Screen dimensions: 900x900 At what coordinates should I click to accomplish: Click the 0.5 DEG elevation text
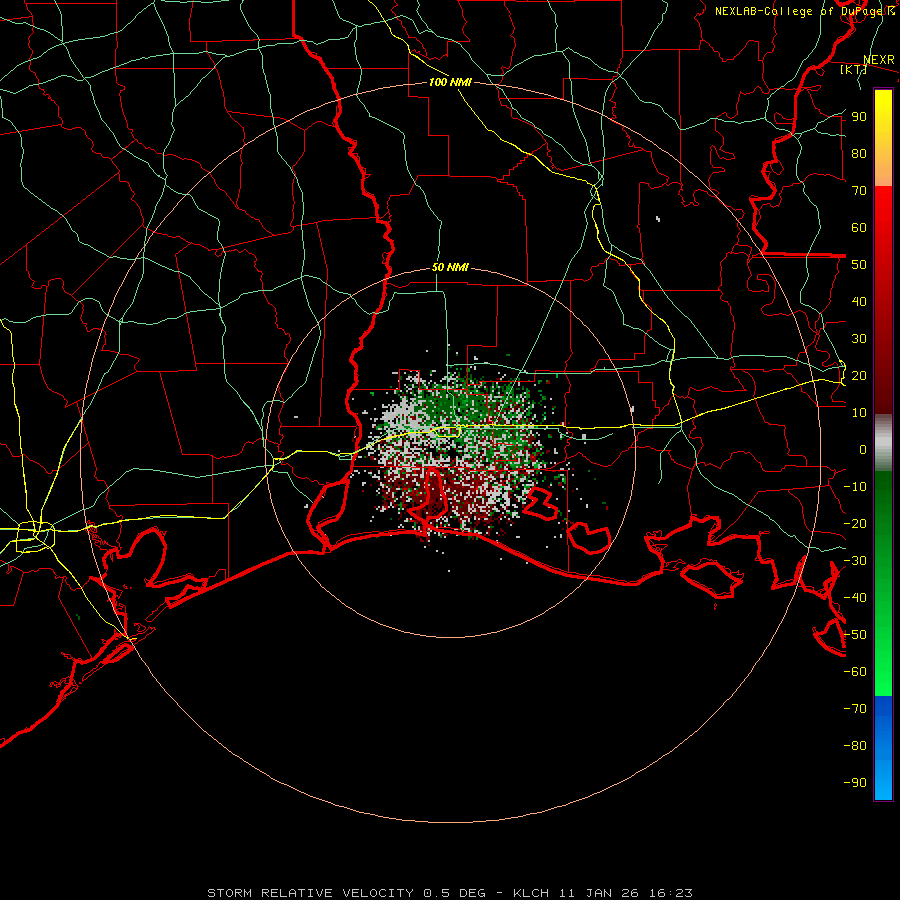455,893
